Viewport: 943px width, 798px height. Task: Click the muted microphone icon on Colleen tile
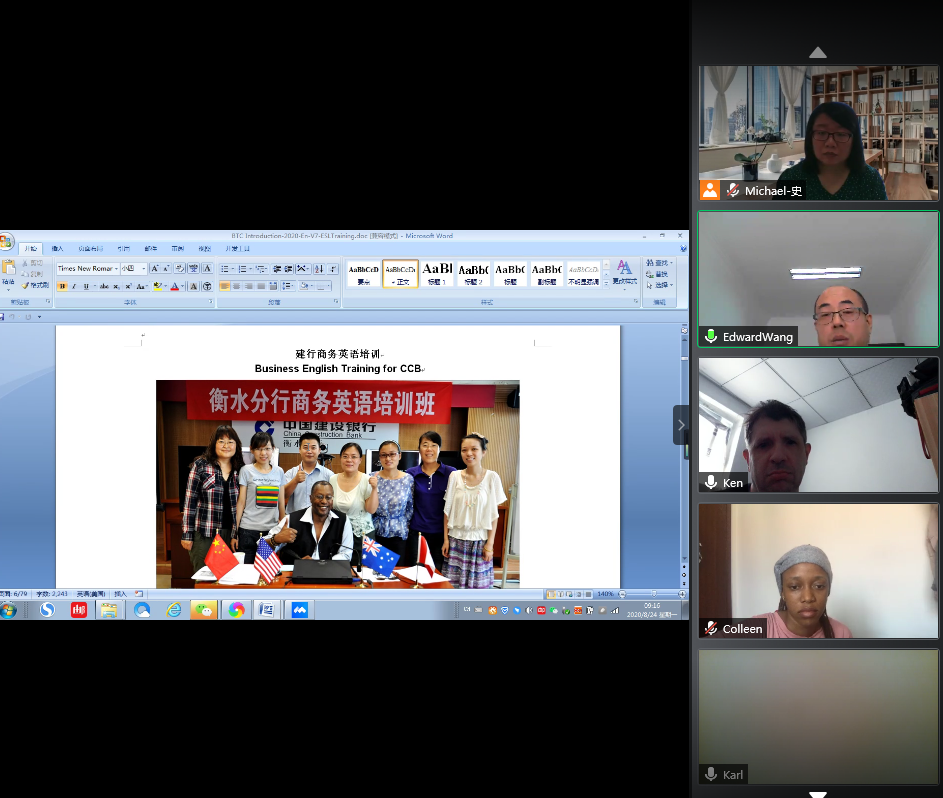(x=711, y=628)
